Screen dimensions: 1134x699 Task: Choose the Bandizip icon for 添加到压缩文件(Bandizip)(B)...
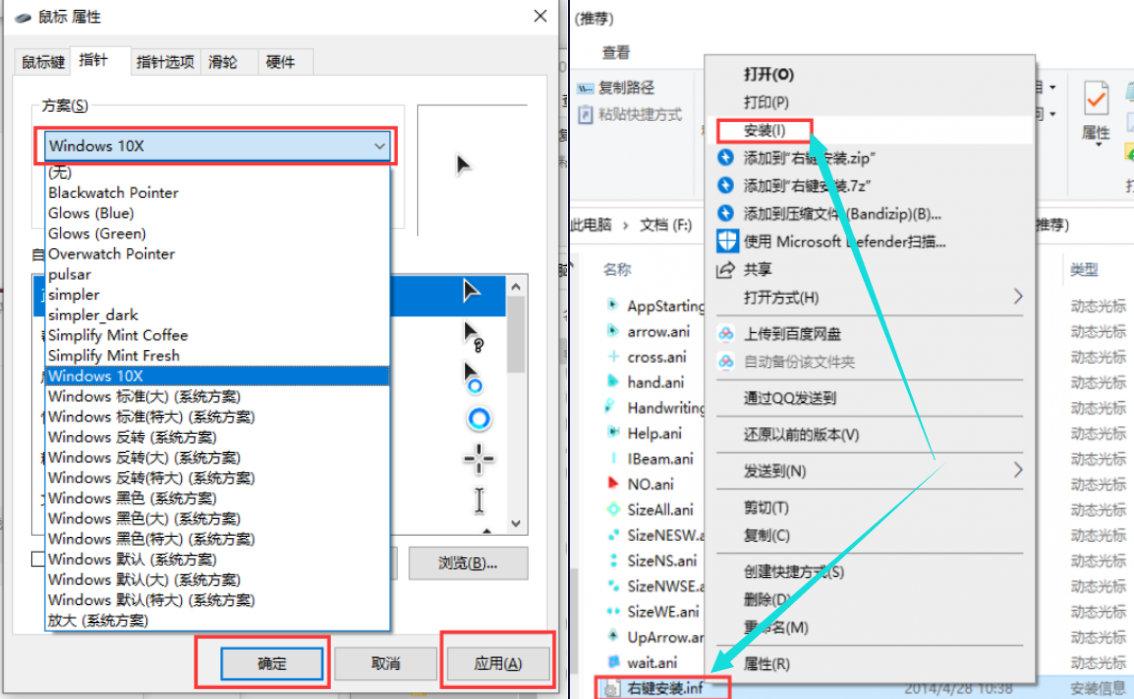pos(725,213)
